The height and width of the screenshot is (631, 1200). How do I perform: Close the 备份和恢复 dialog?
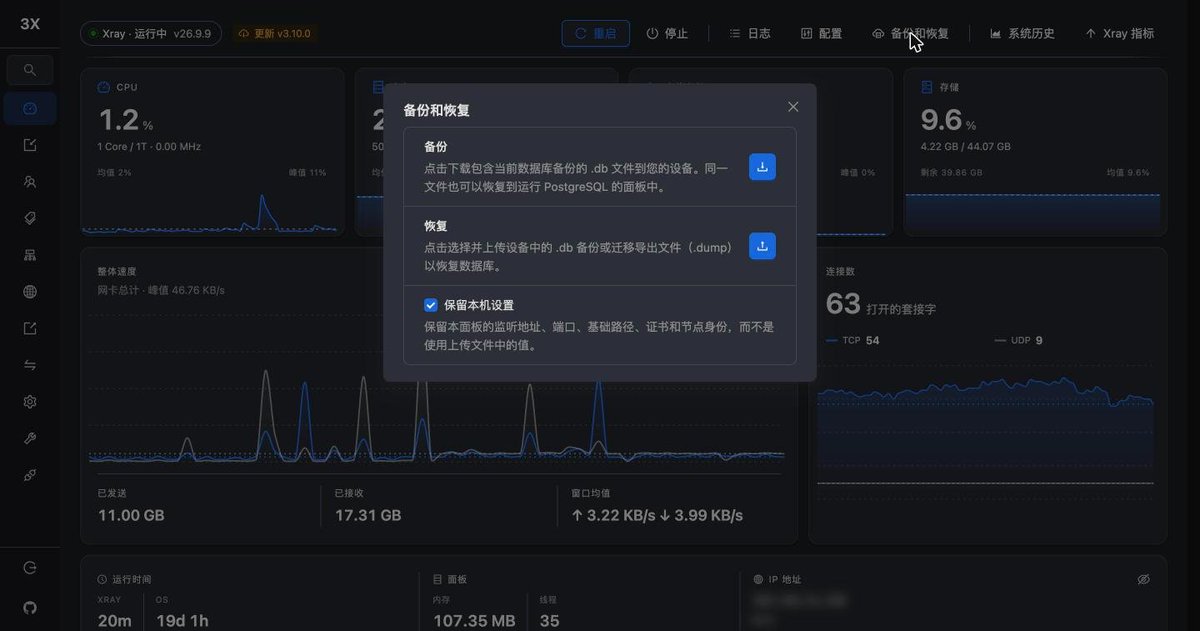pos(793,107)
